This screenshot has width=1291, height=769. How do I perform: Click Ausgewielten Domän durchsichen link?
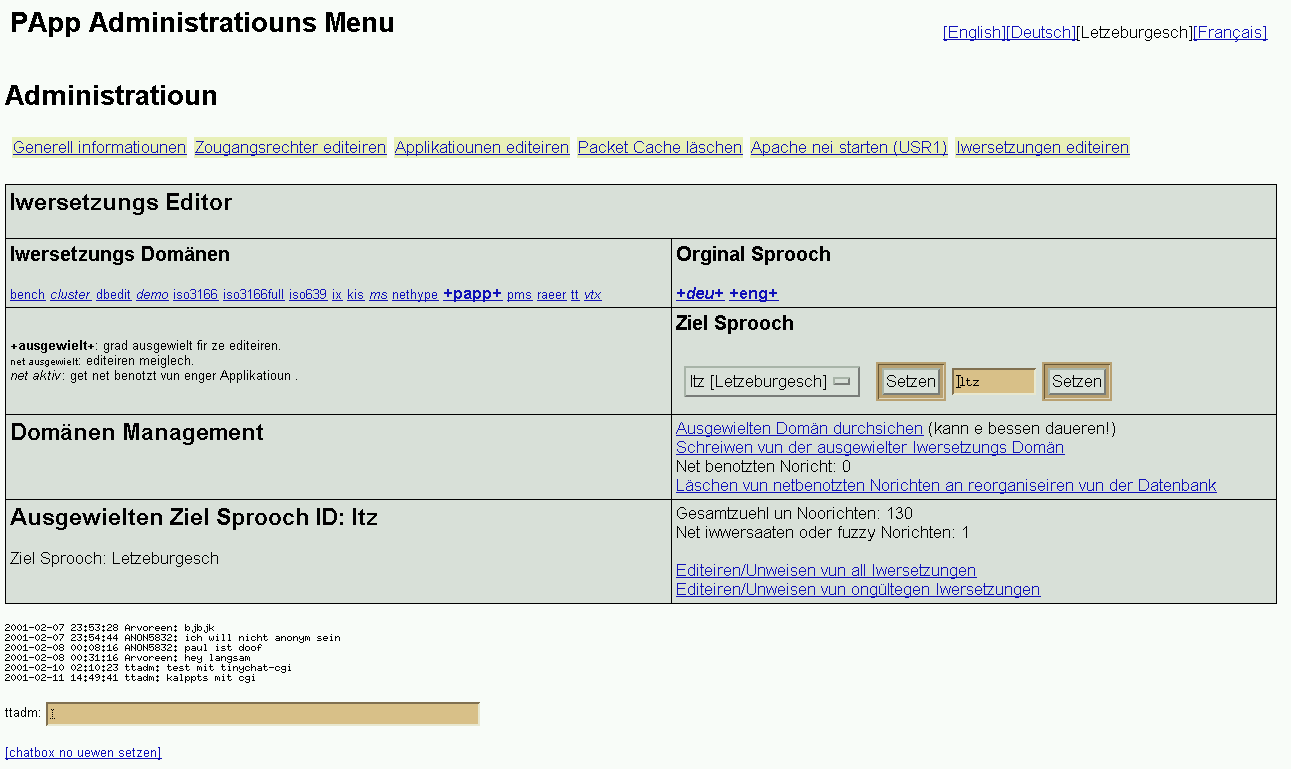click(x=799, y=429)
